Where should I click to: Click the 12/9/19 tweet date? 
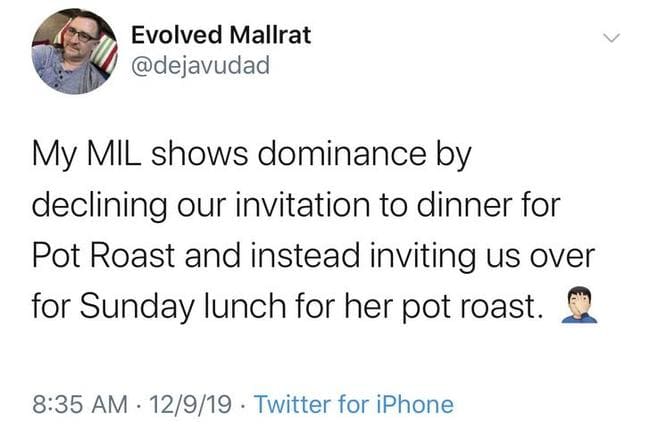[191, 404]
